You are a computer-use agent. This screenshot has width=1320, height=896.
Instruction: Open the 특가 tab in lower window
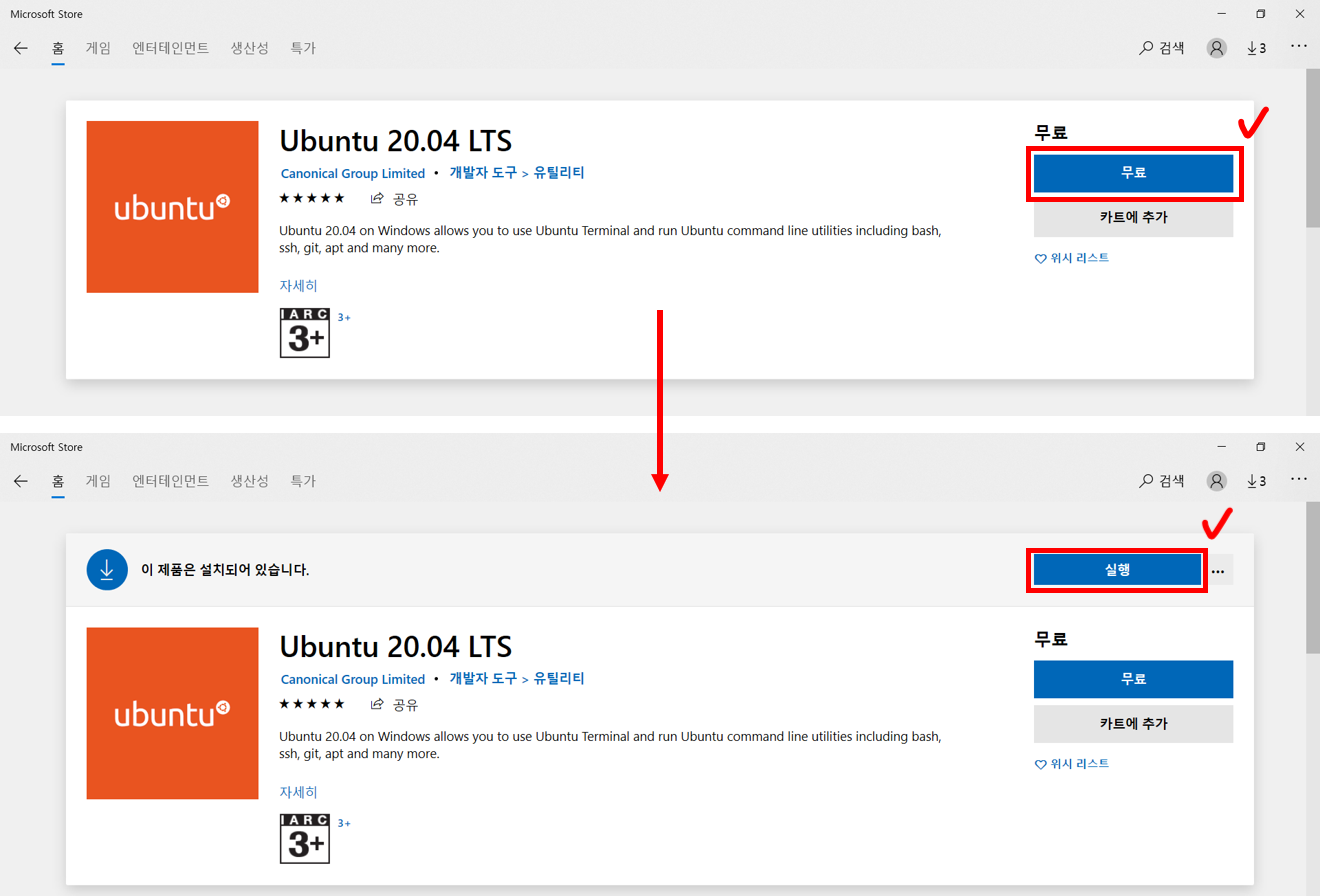(303, 481)
